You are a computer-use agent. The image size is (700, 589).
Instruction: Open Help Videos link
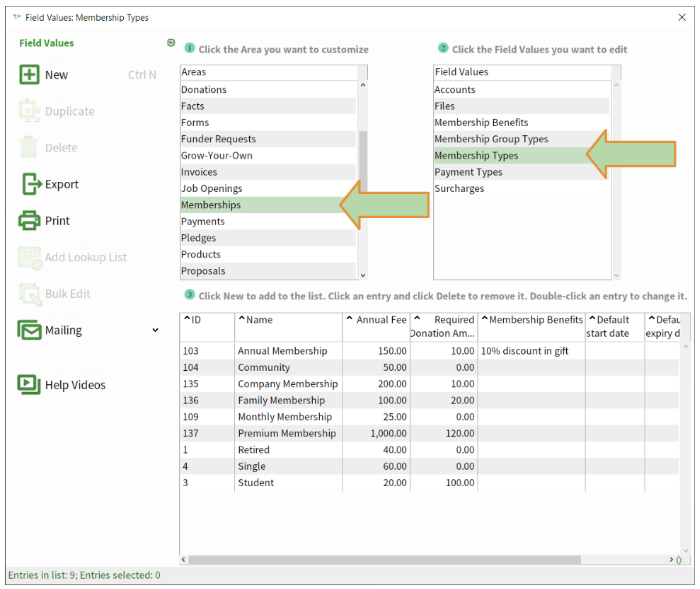pos(75,385)
